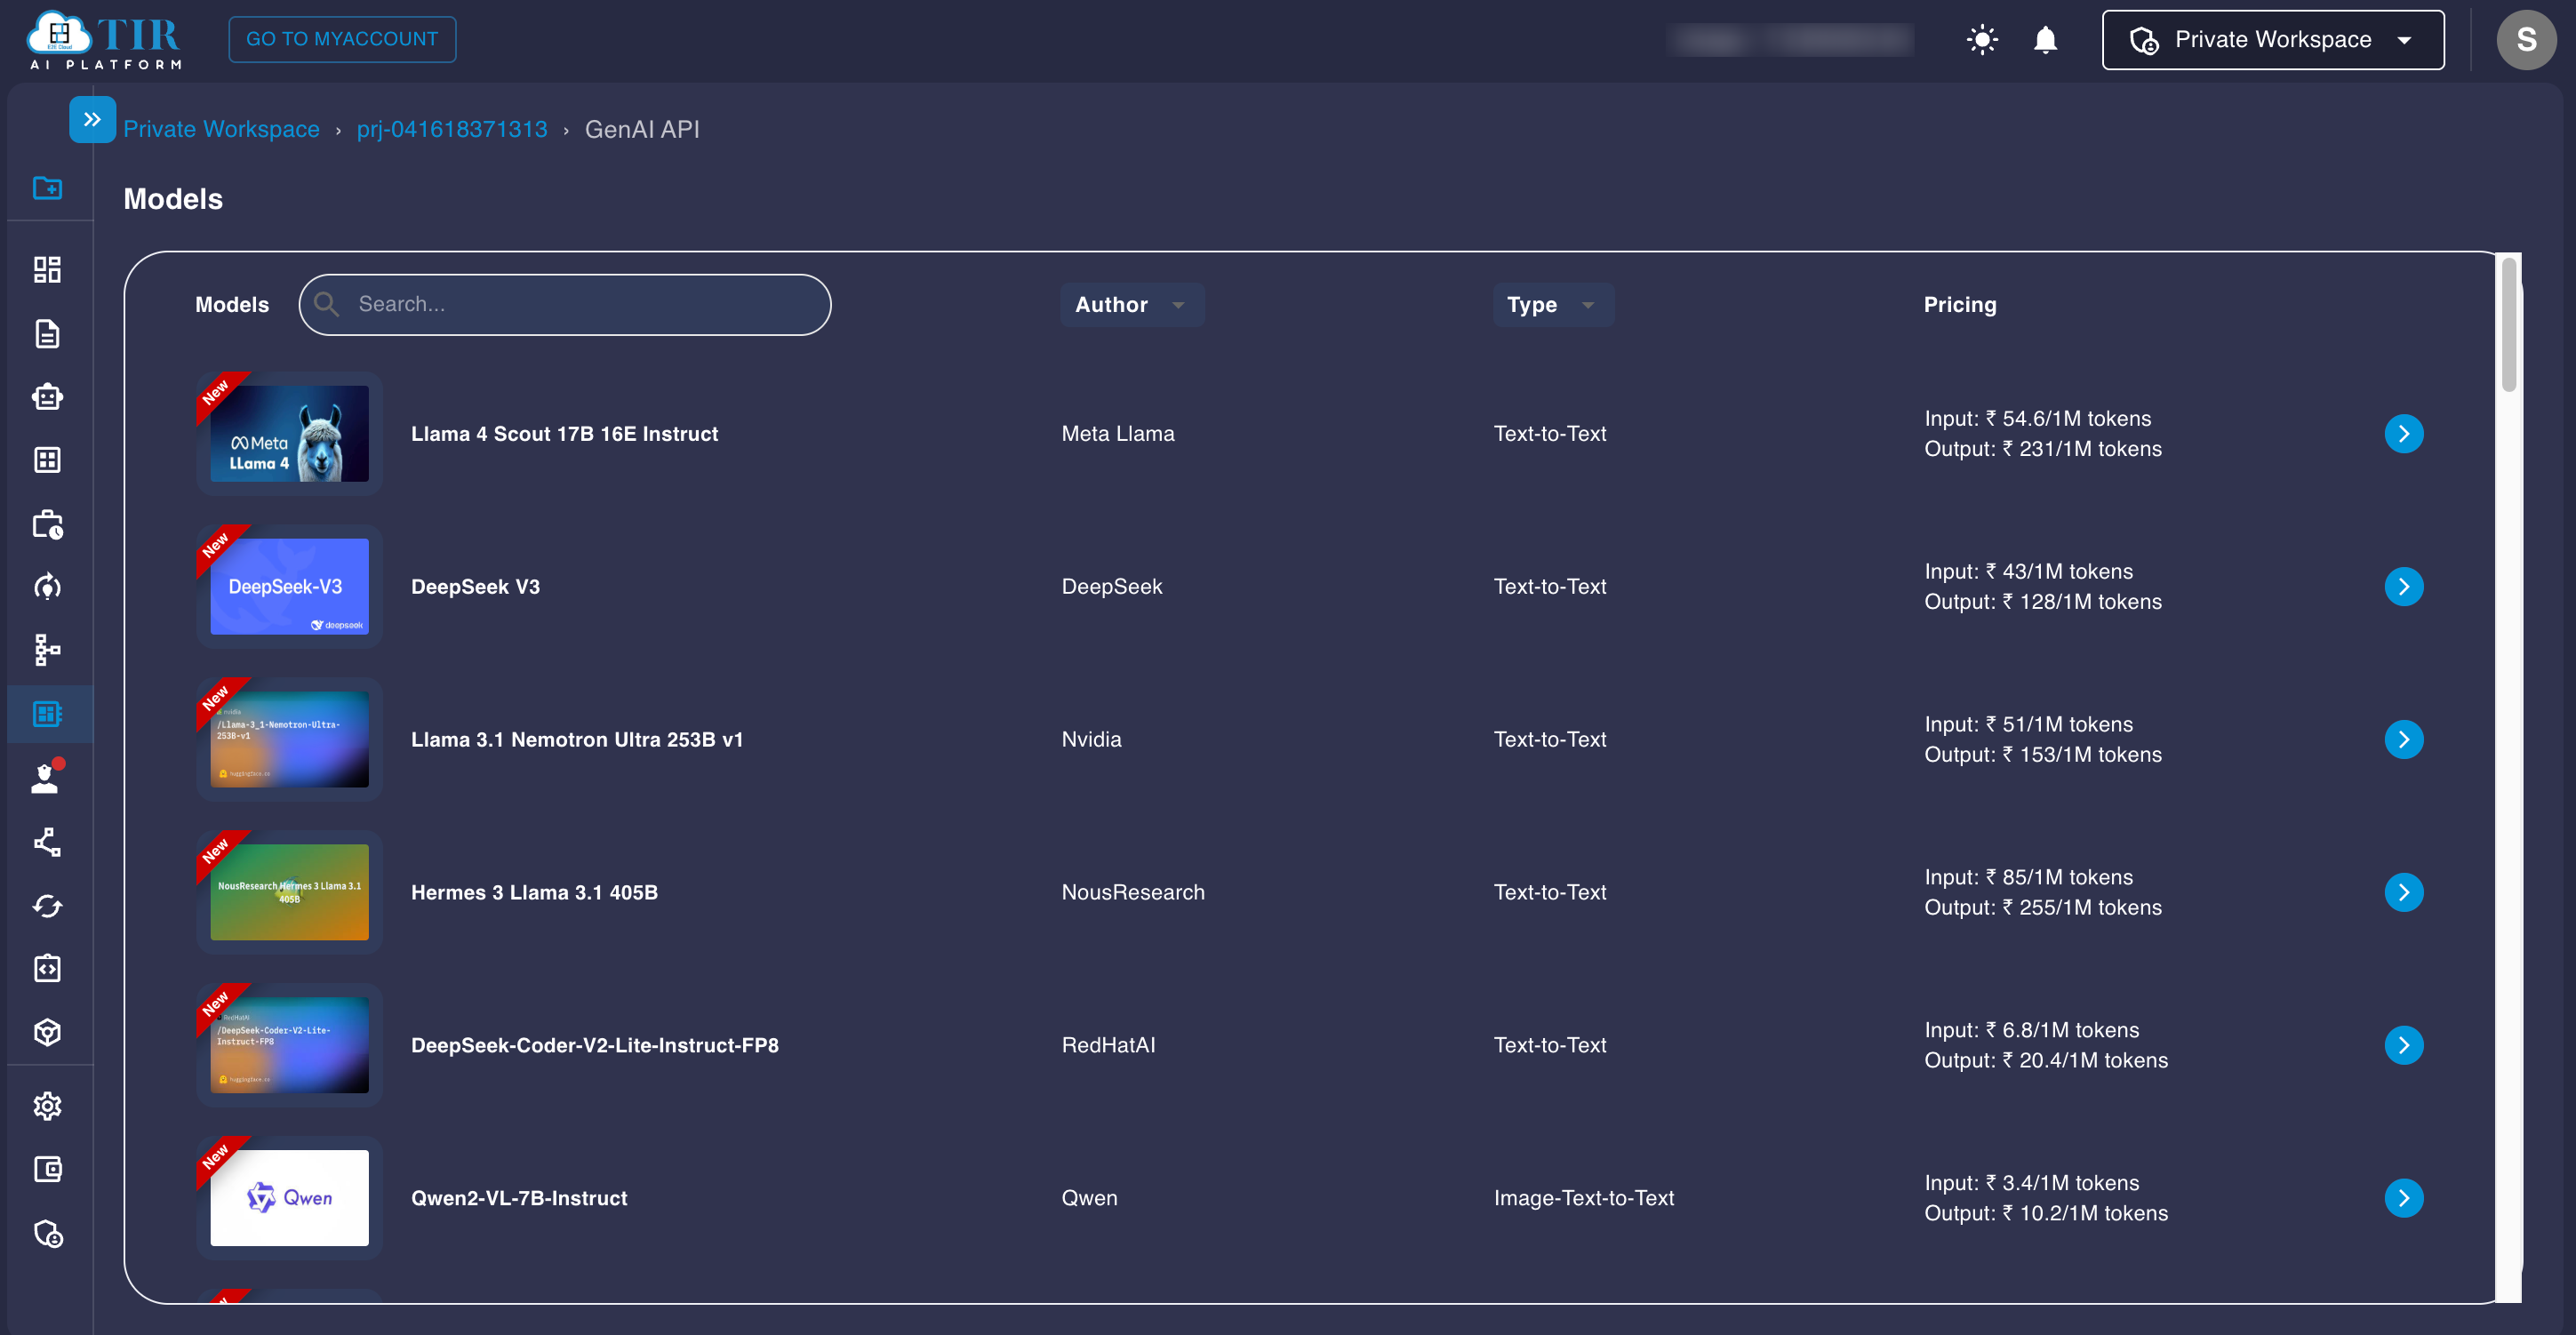This screenshot has width=2576, height=1335.
Task: Click 'Image-Text-to-Text' type cell
Action: pyautogui.click(x=1583, y=1198)
